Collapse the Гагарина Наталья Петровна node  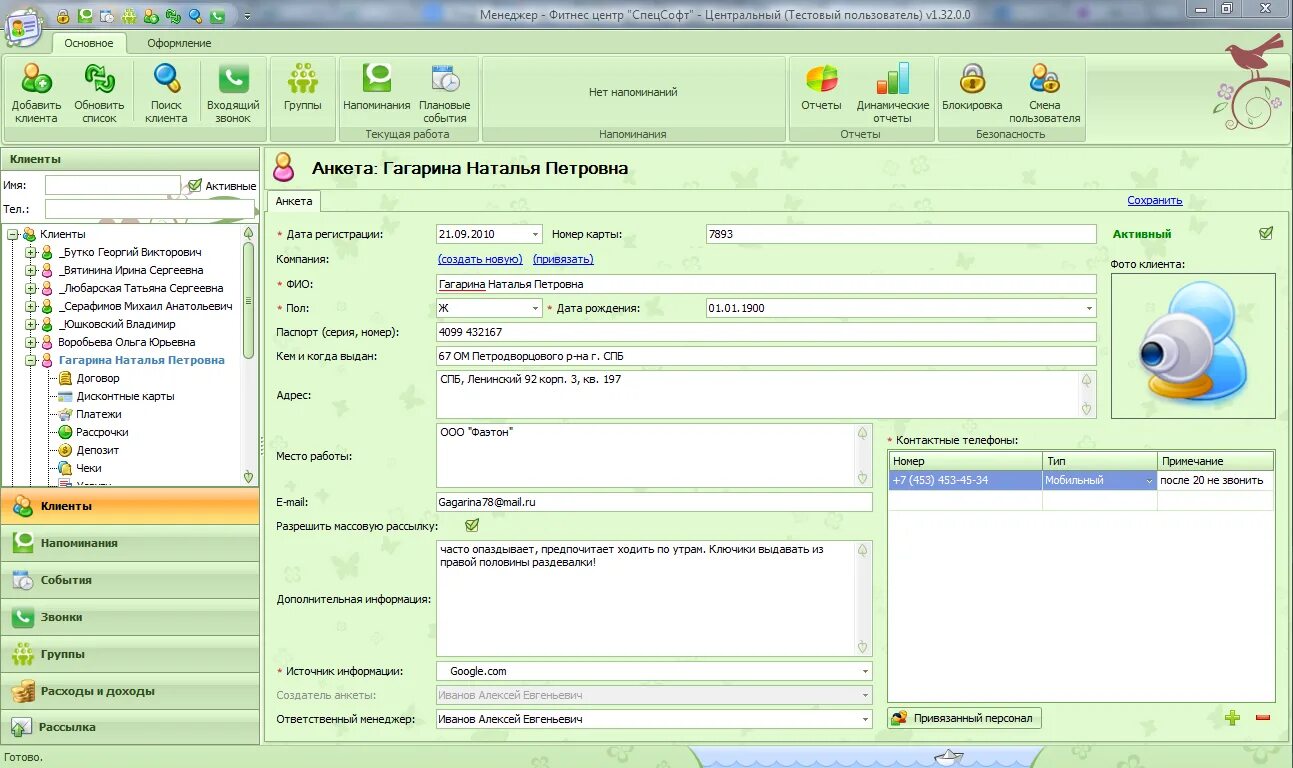pos(30,360)
